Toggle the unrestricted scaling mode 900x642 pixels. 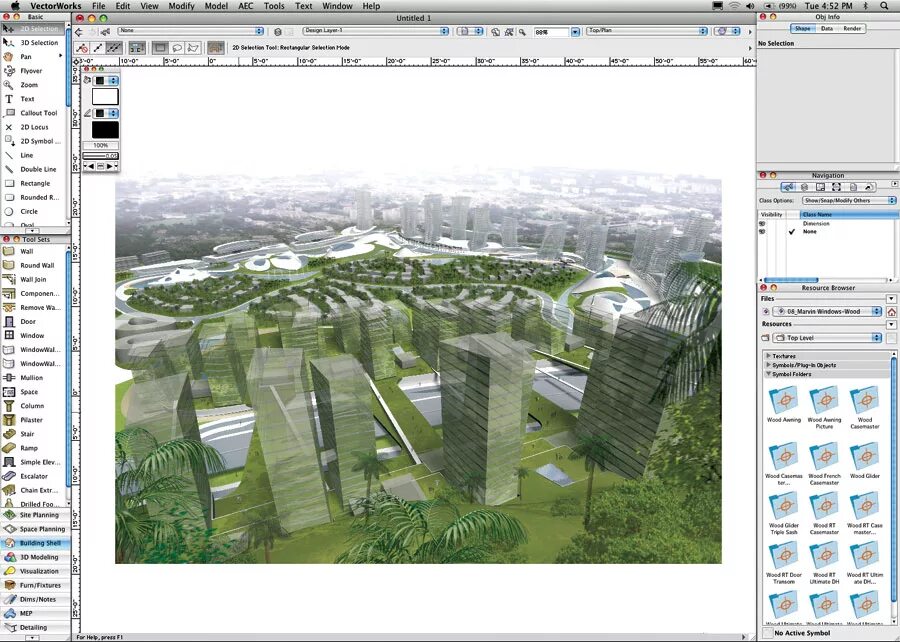(114, 48)
